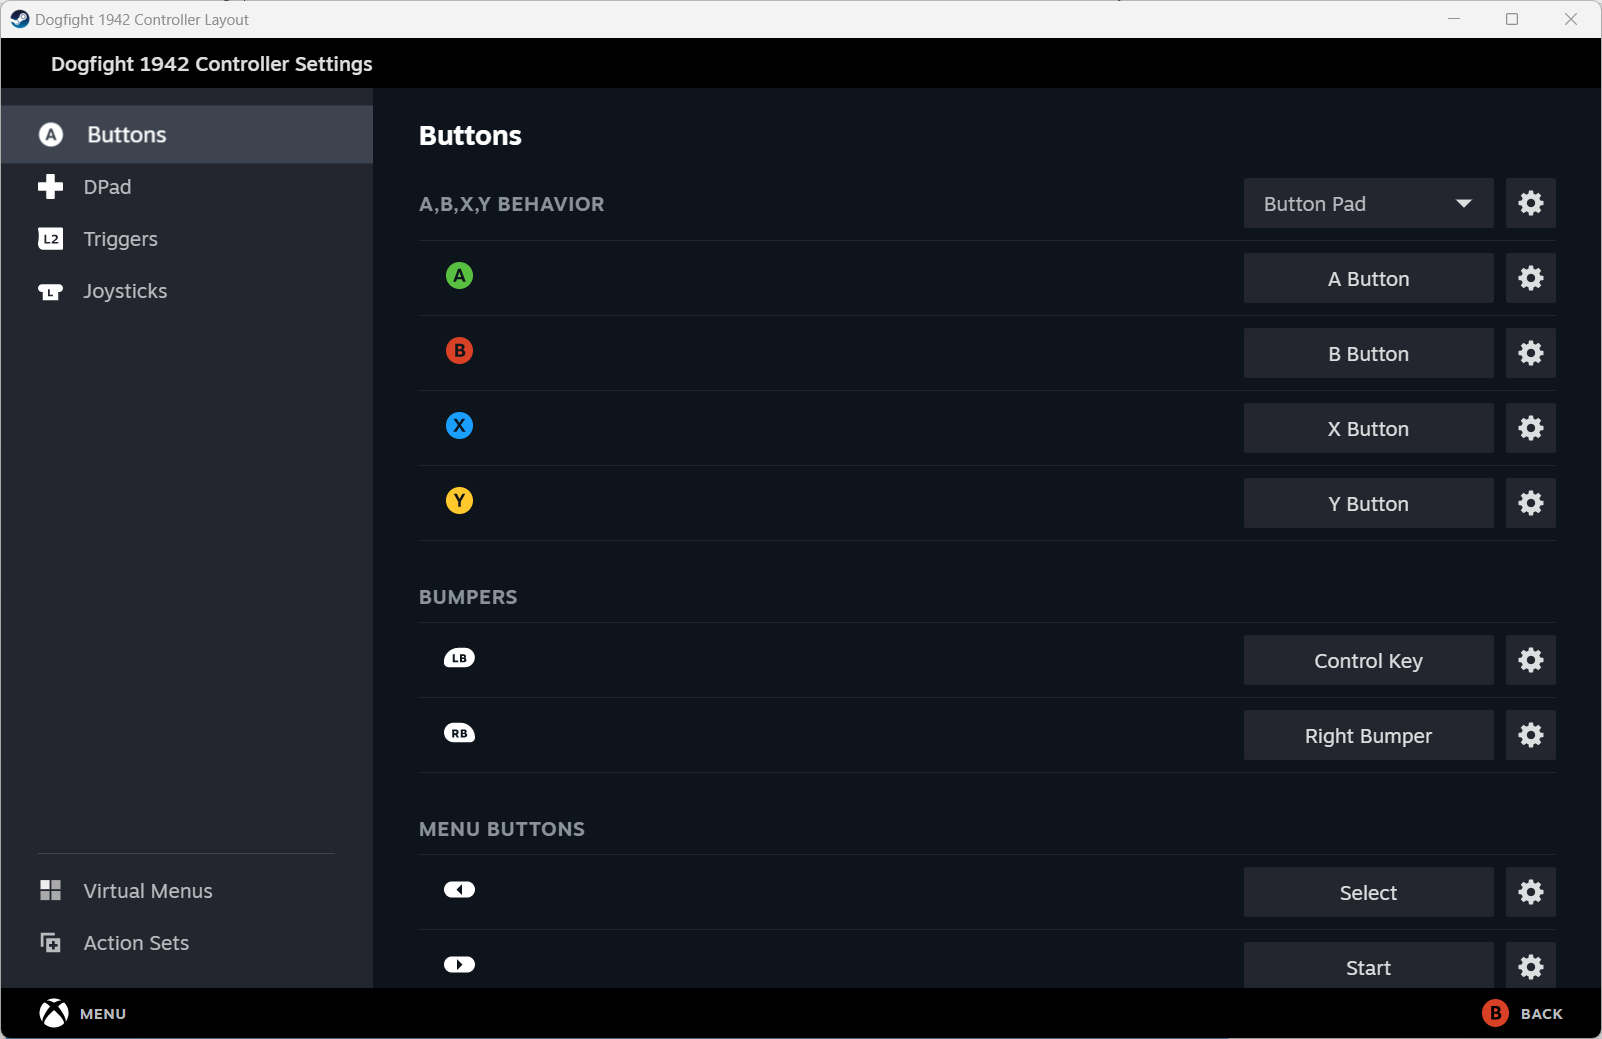Click the start menu button glyph
The image size is (1602, 1039).
pyautogui.click(x=459, y=965)
